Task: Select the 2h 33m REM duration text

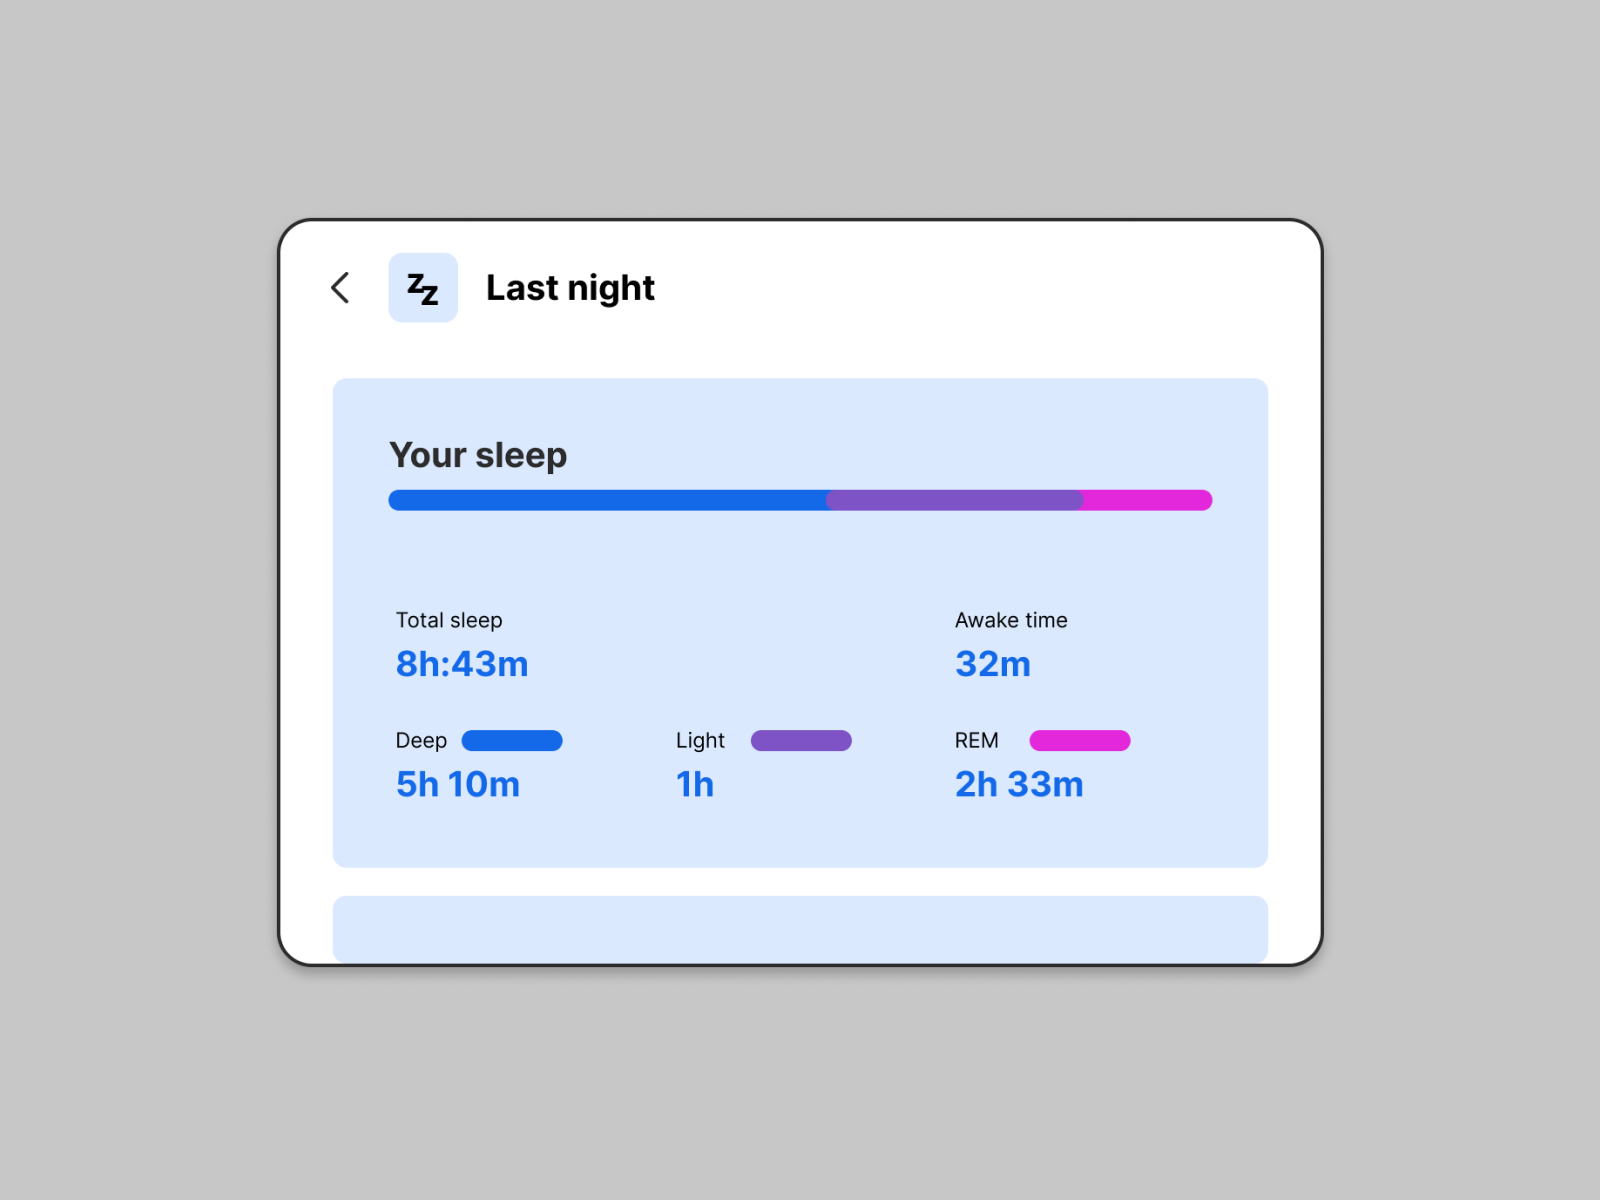Action: coord(1019,785)
